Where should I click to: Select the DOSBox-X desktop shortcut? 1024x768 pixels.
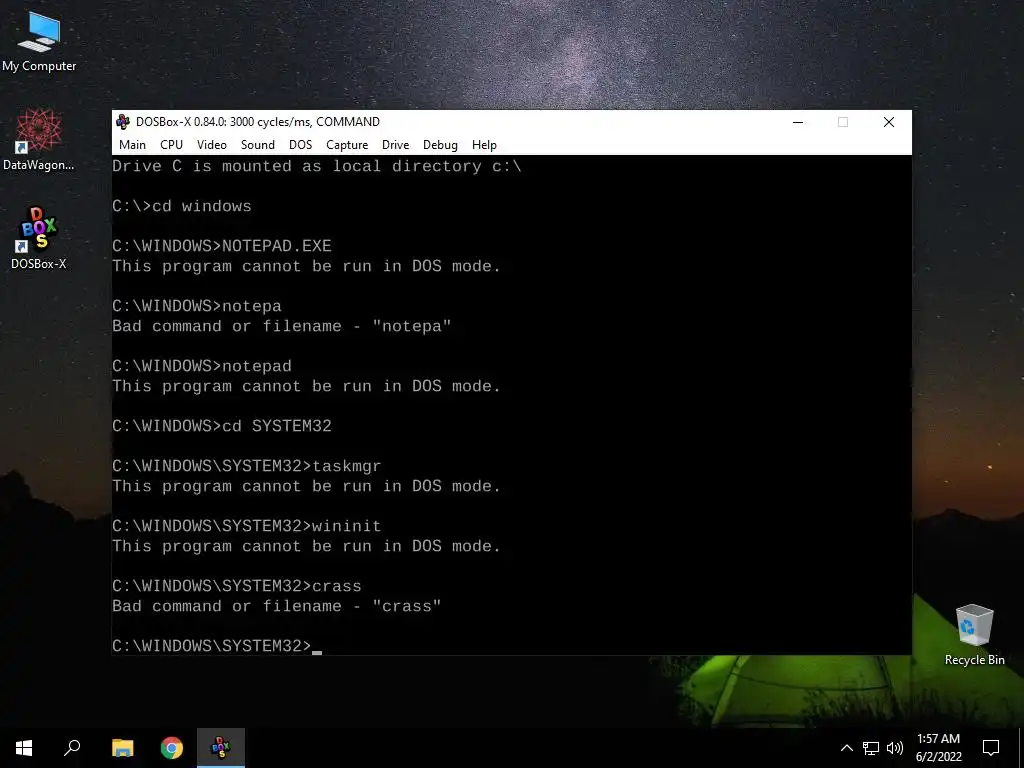(x=39, y=238)
